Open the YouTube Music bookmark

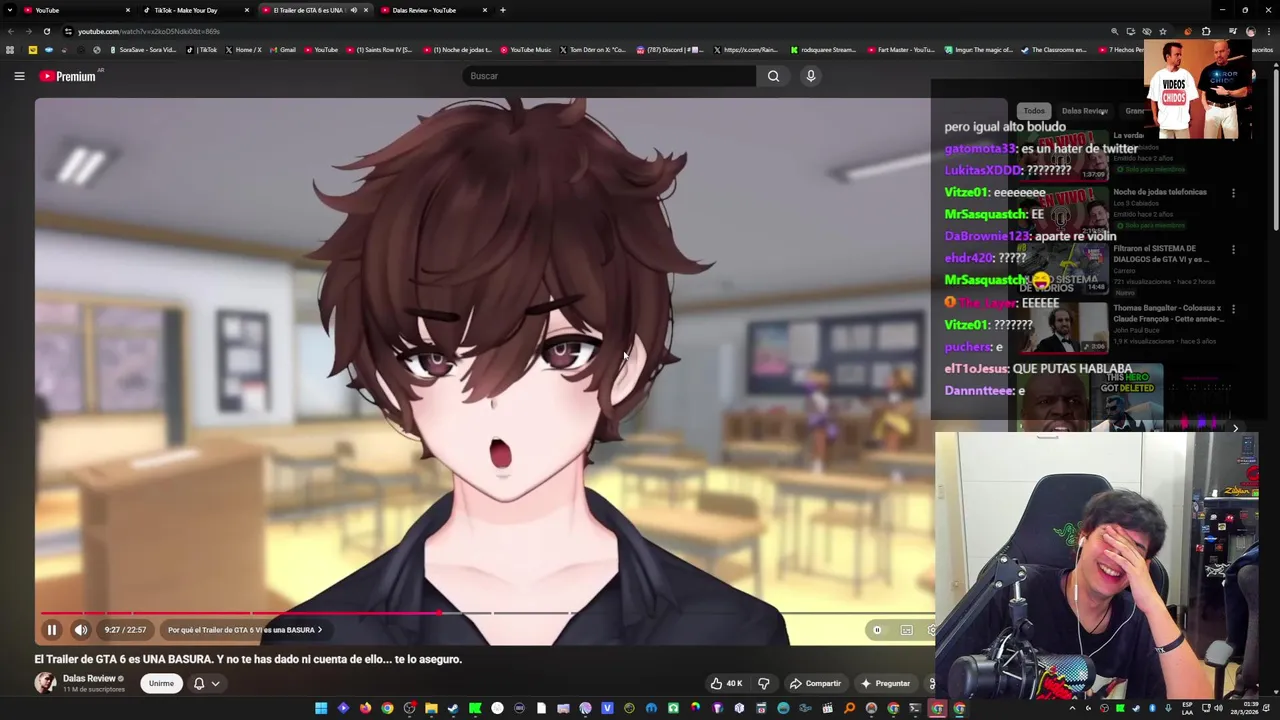click(526, 50)
